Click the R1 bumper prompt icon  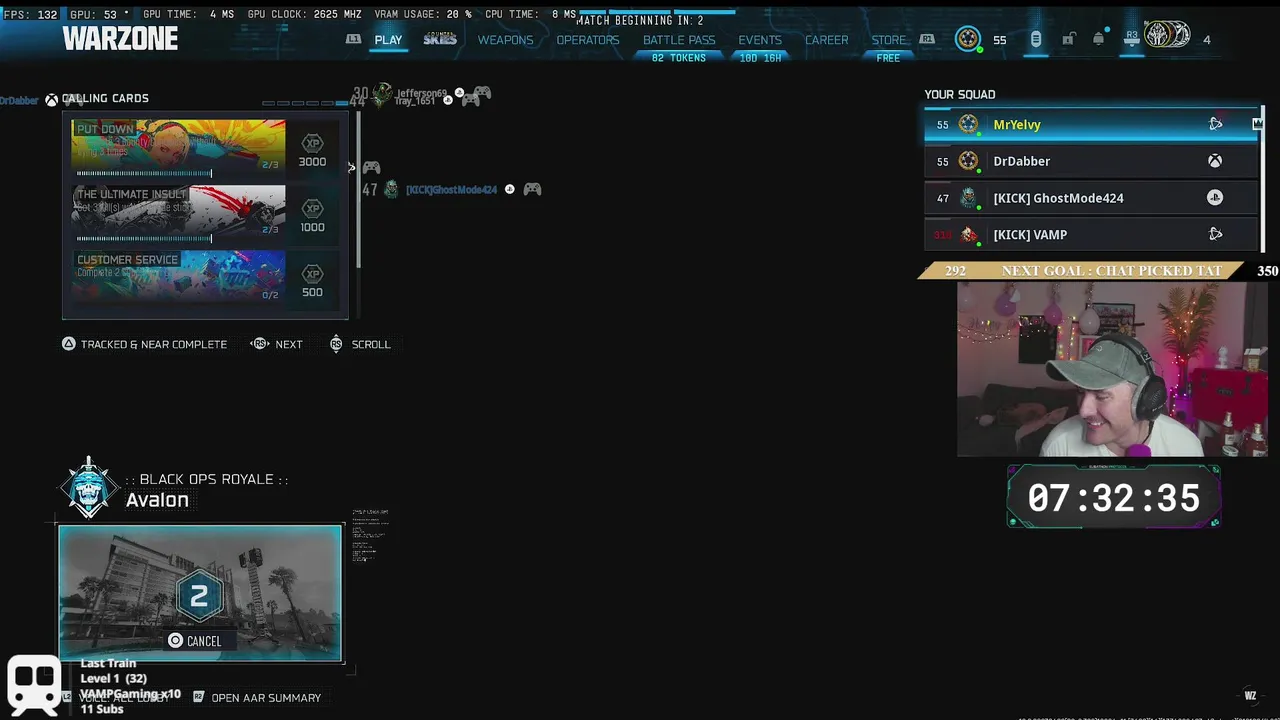click(x=927, y=39)
